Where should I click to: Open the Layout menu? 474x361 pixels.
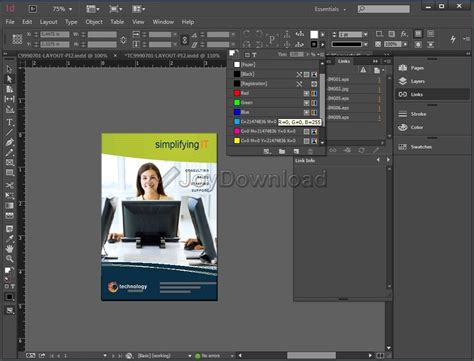click(49, 22)
